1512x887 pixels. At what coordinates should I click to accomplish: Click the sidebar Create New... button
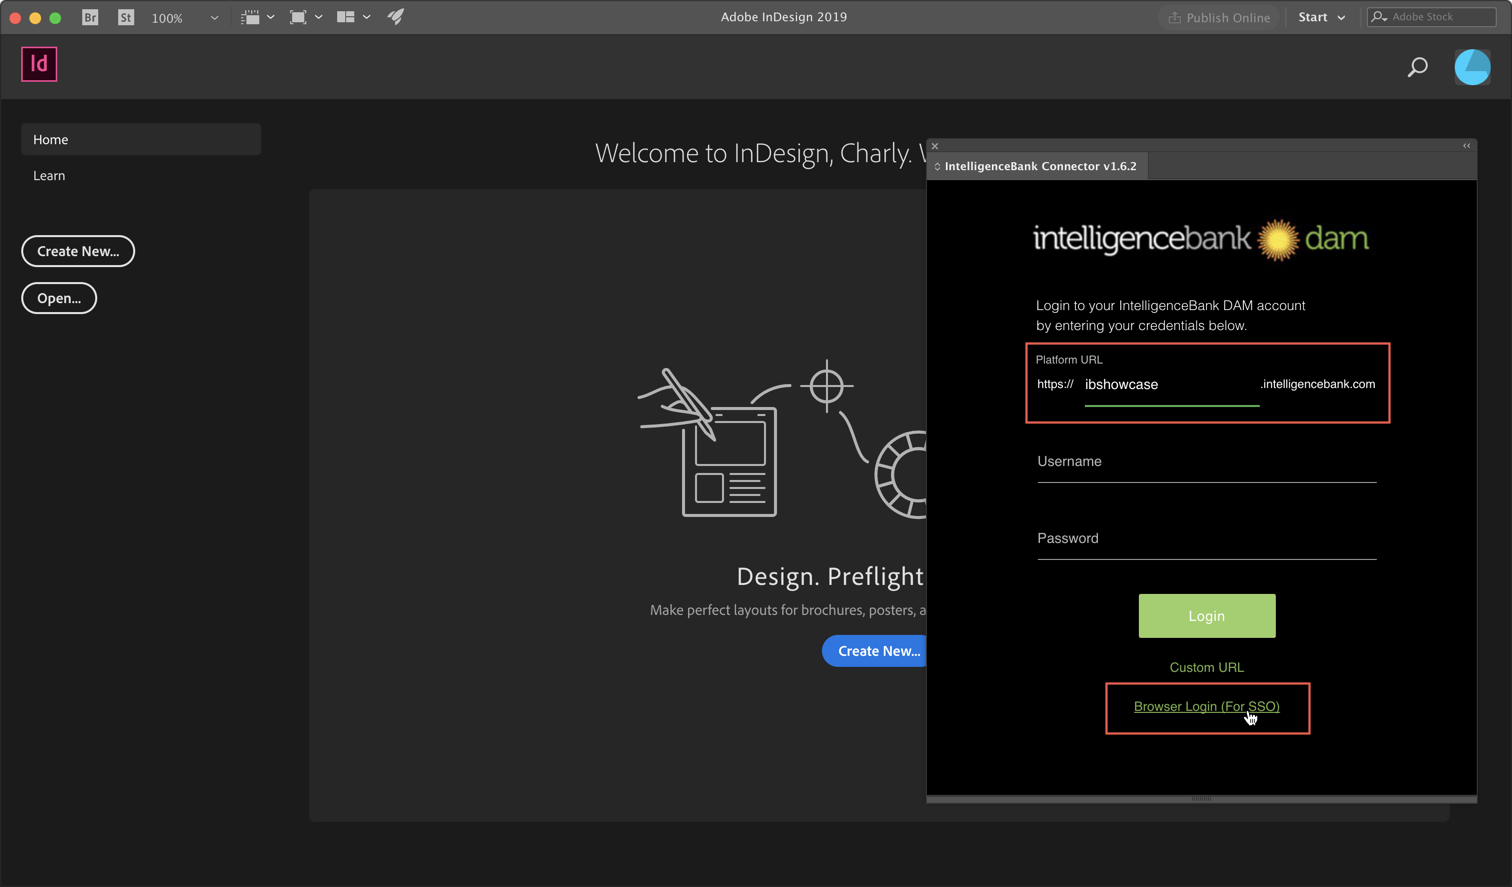(78, 251)
